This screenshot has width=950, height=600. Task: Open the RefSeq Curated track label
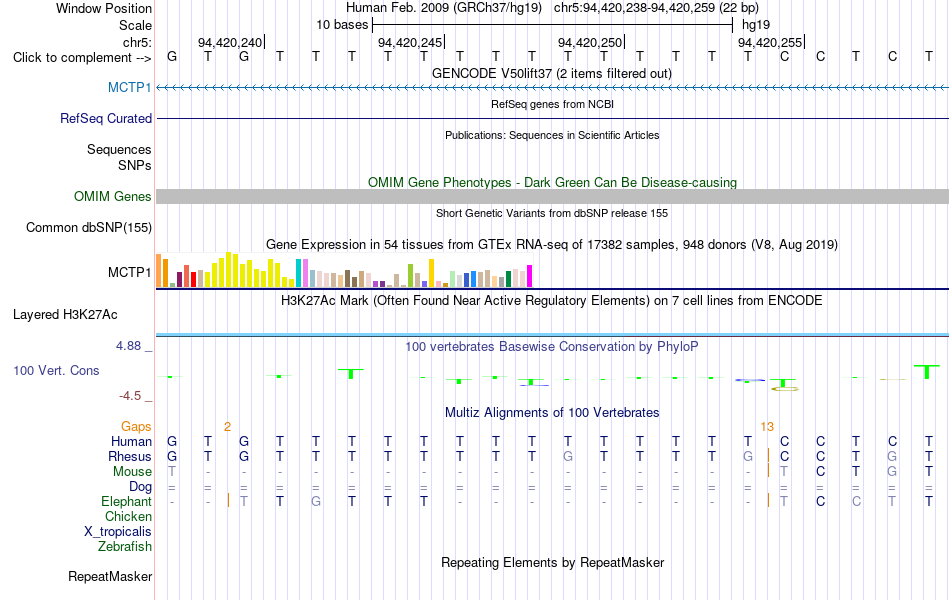pyautogui.click(x=106, y=118)
